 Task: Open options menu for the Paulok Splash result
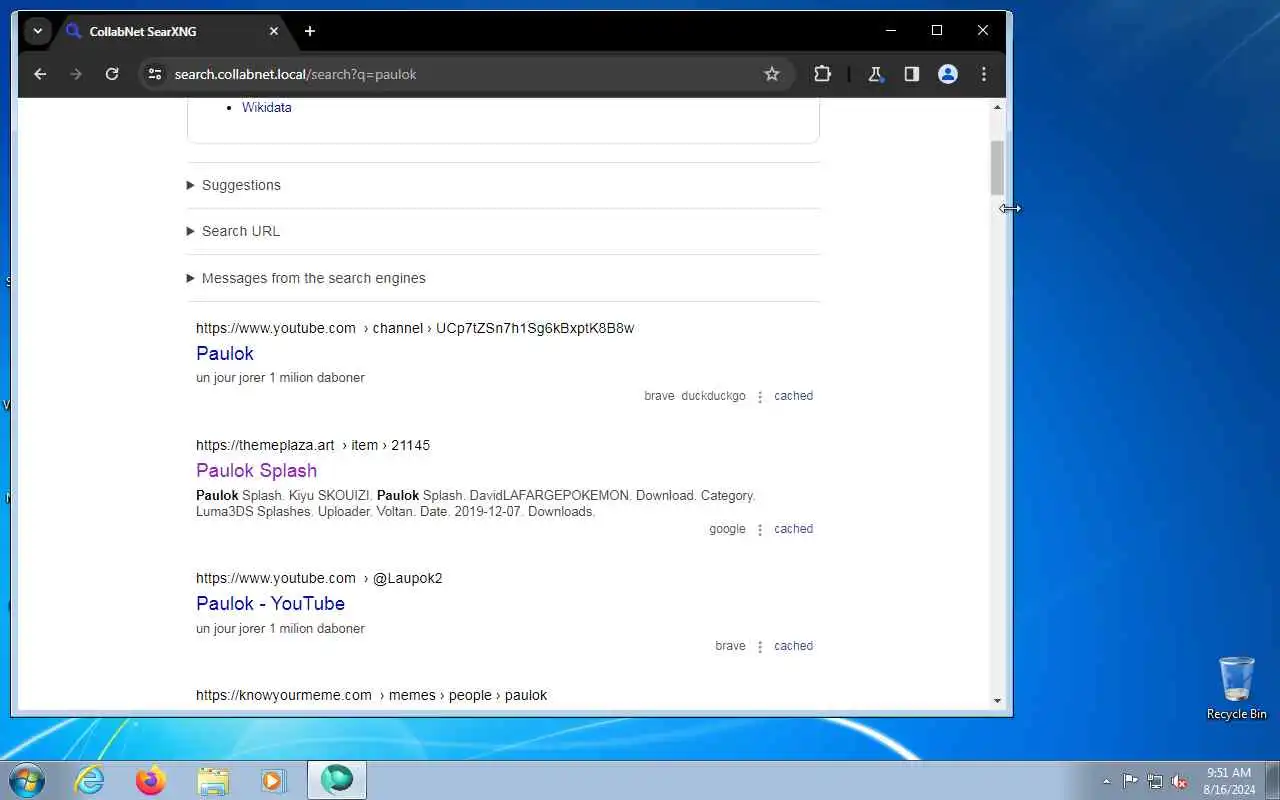pyautogui.click(x=760, y=530)
